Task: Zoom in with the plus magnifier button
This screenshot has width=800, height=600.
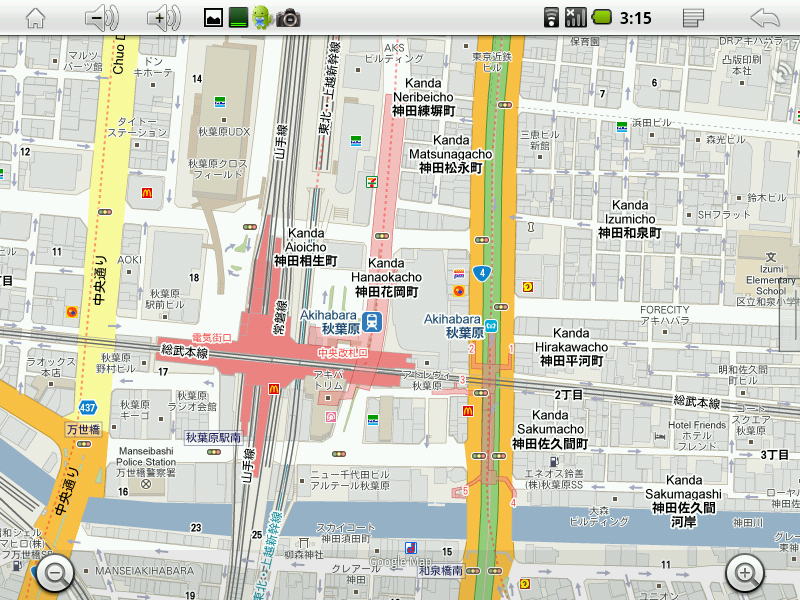Action: [x=745, y=573]
